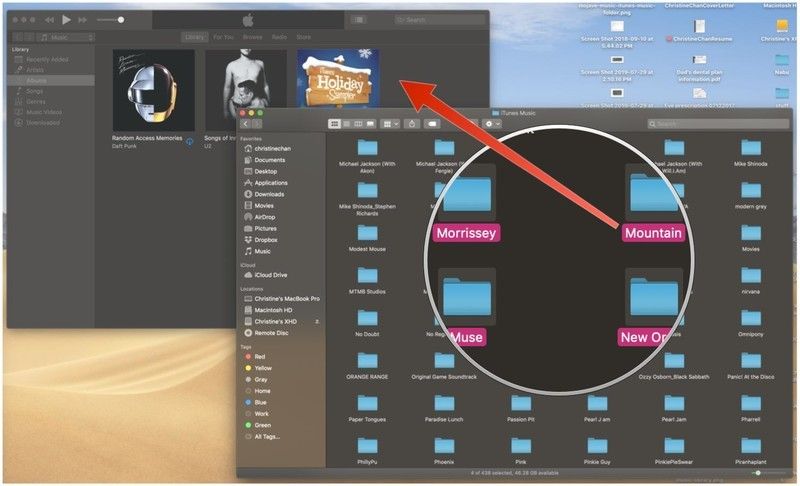Select the AirDrop sidebar item

pos(265,216)
